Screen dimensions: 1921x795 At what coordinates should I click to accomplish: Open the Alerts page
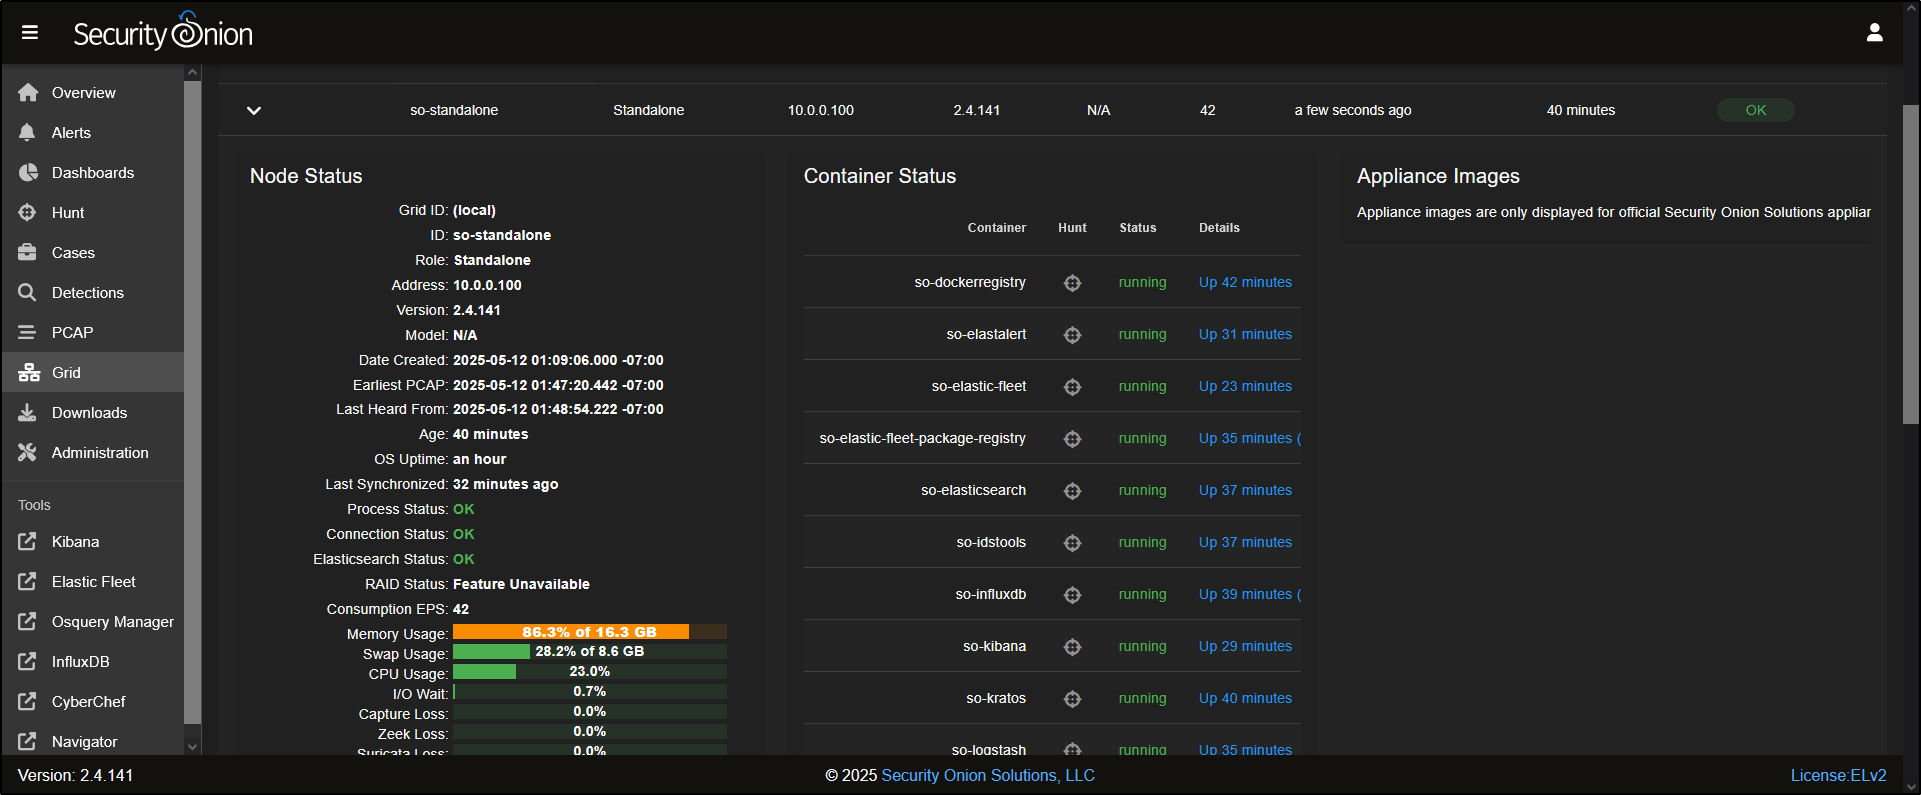pyautogui.click(x=71, y=133)
